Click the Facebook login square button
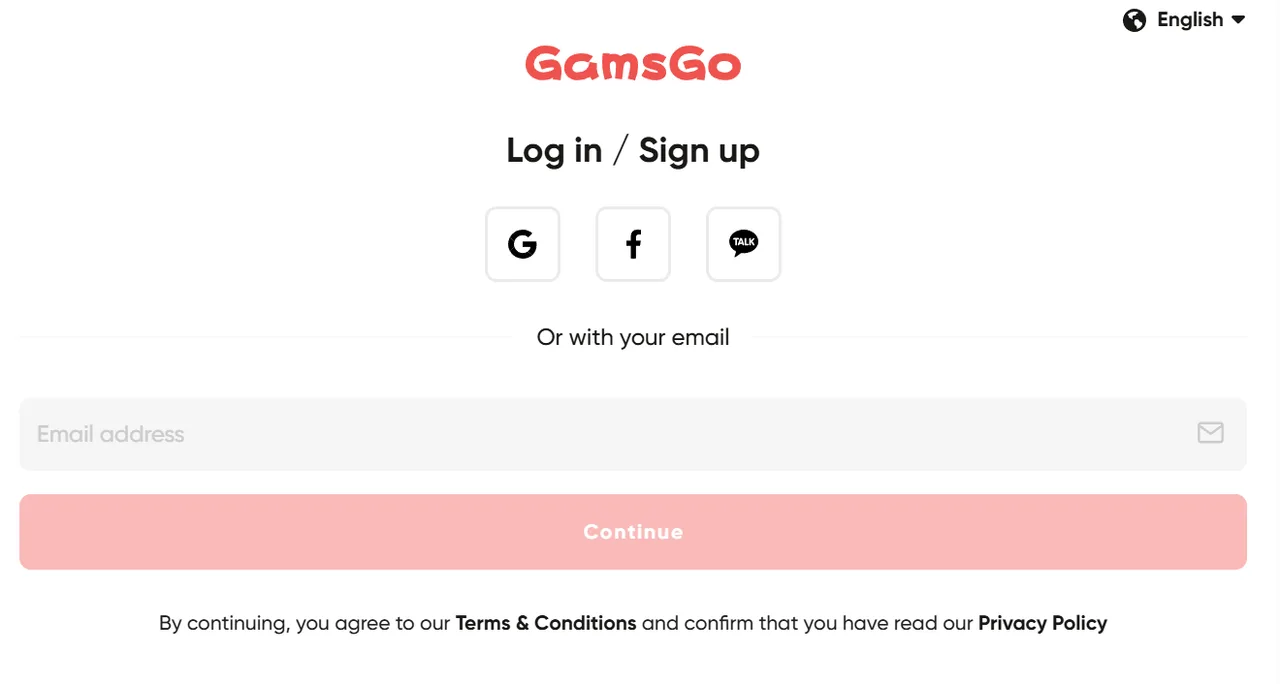The width and height of the screenshot is (1280, 684). point(633,244)
